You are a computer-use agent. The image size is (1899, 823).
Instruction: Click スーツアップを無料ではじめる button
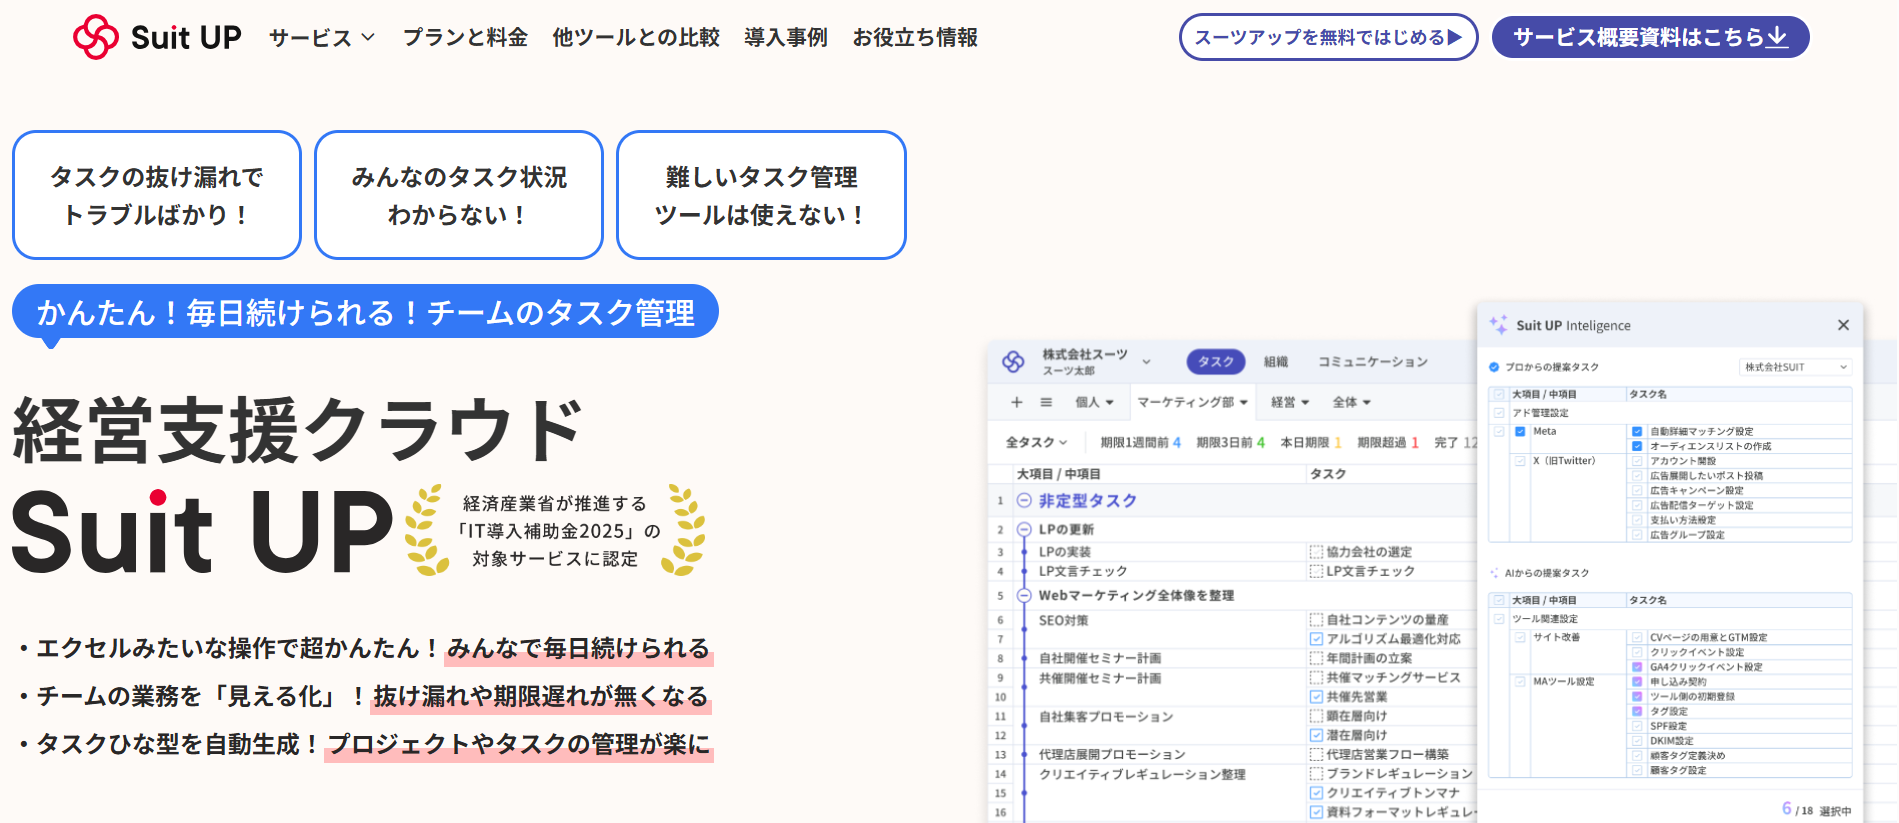[1328, 37]
